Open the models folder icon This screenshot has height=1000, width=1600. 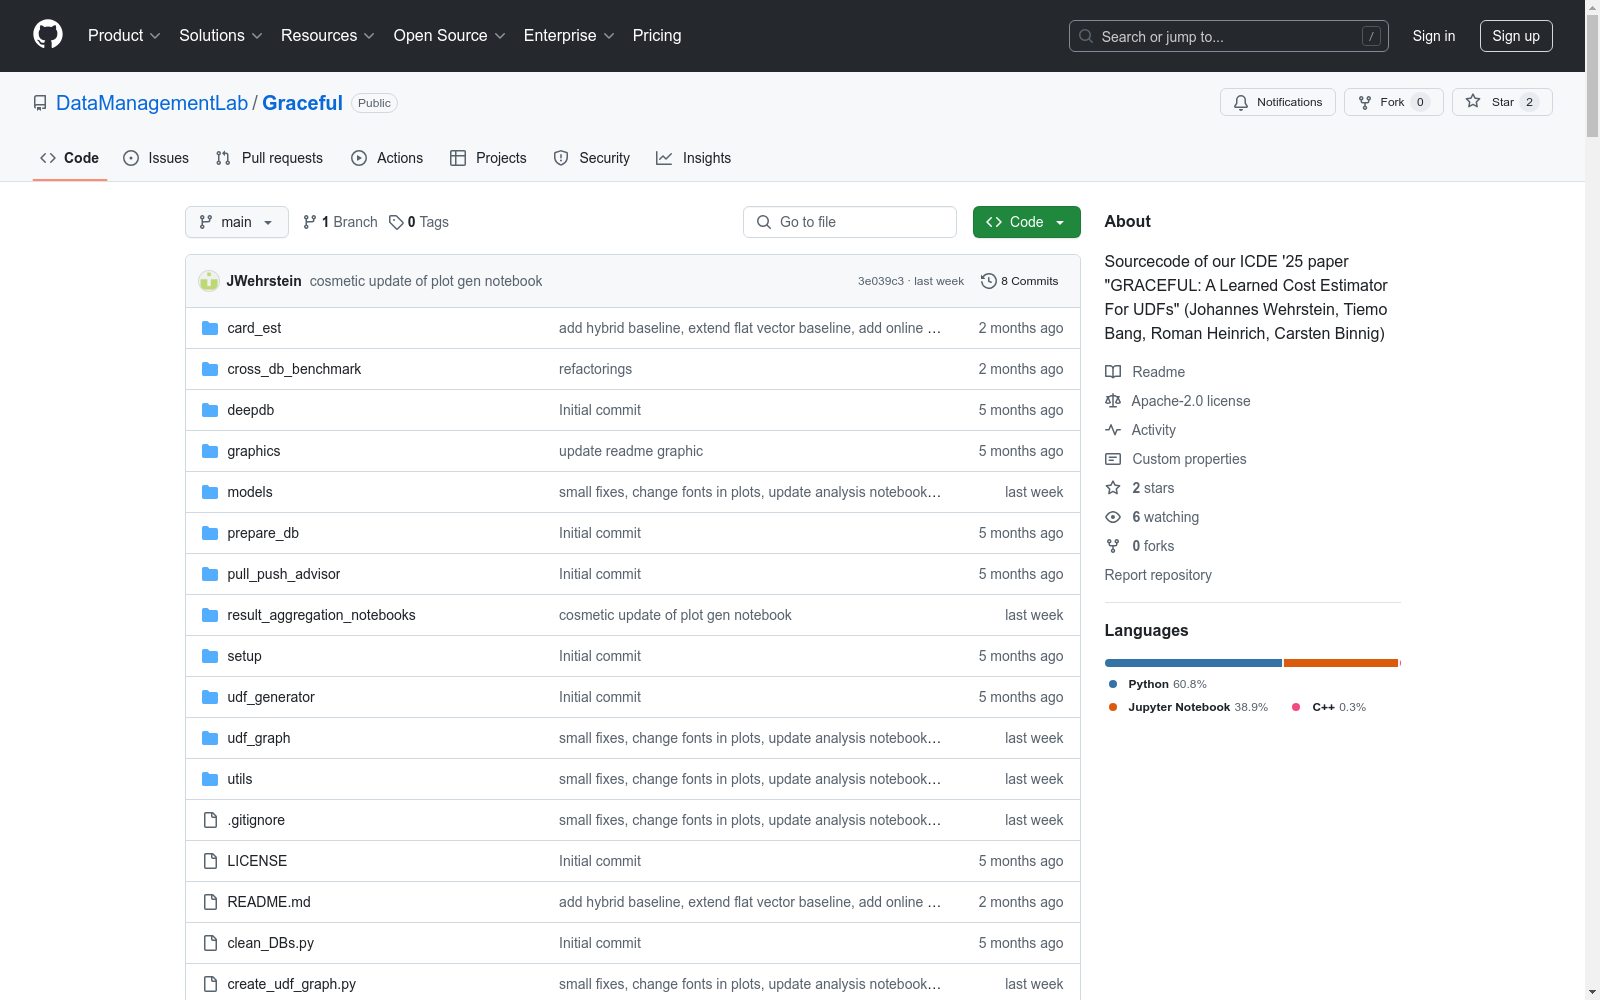tap(210, 492)
